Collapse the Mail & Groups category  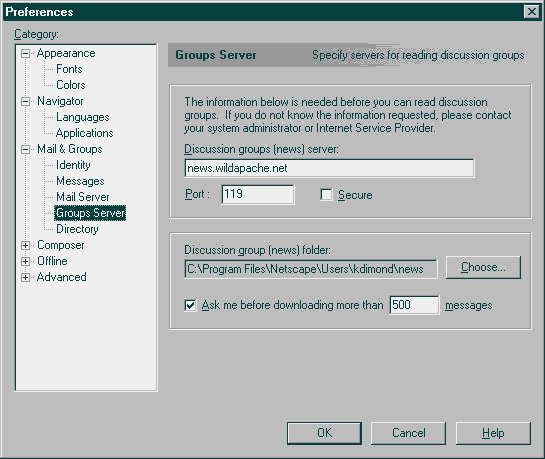pos(25,149)
